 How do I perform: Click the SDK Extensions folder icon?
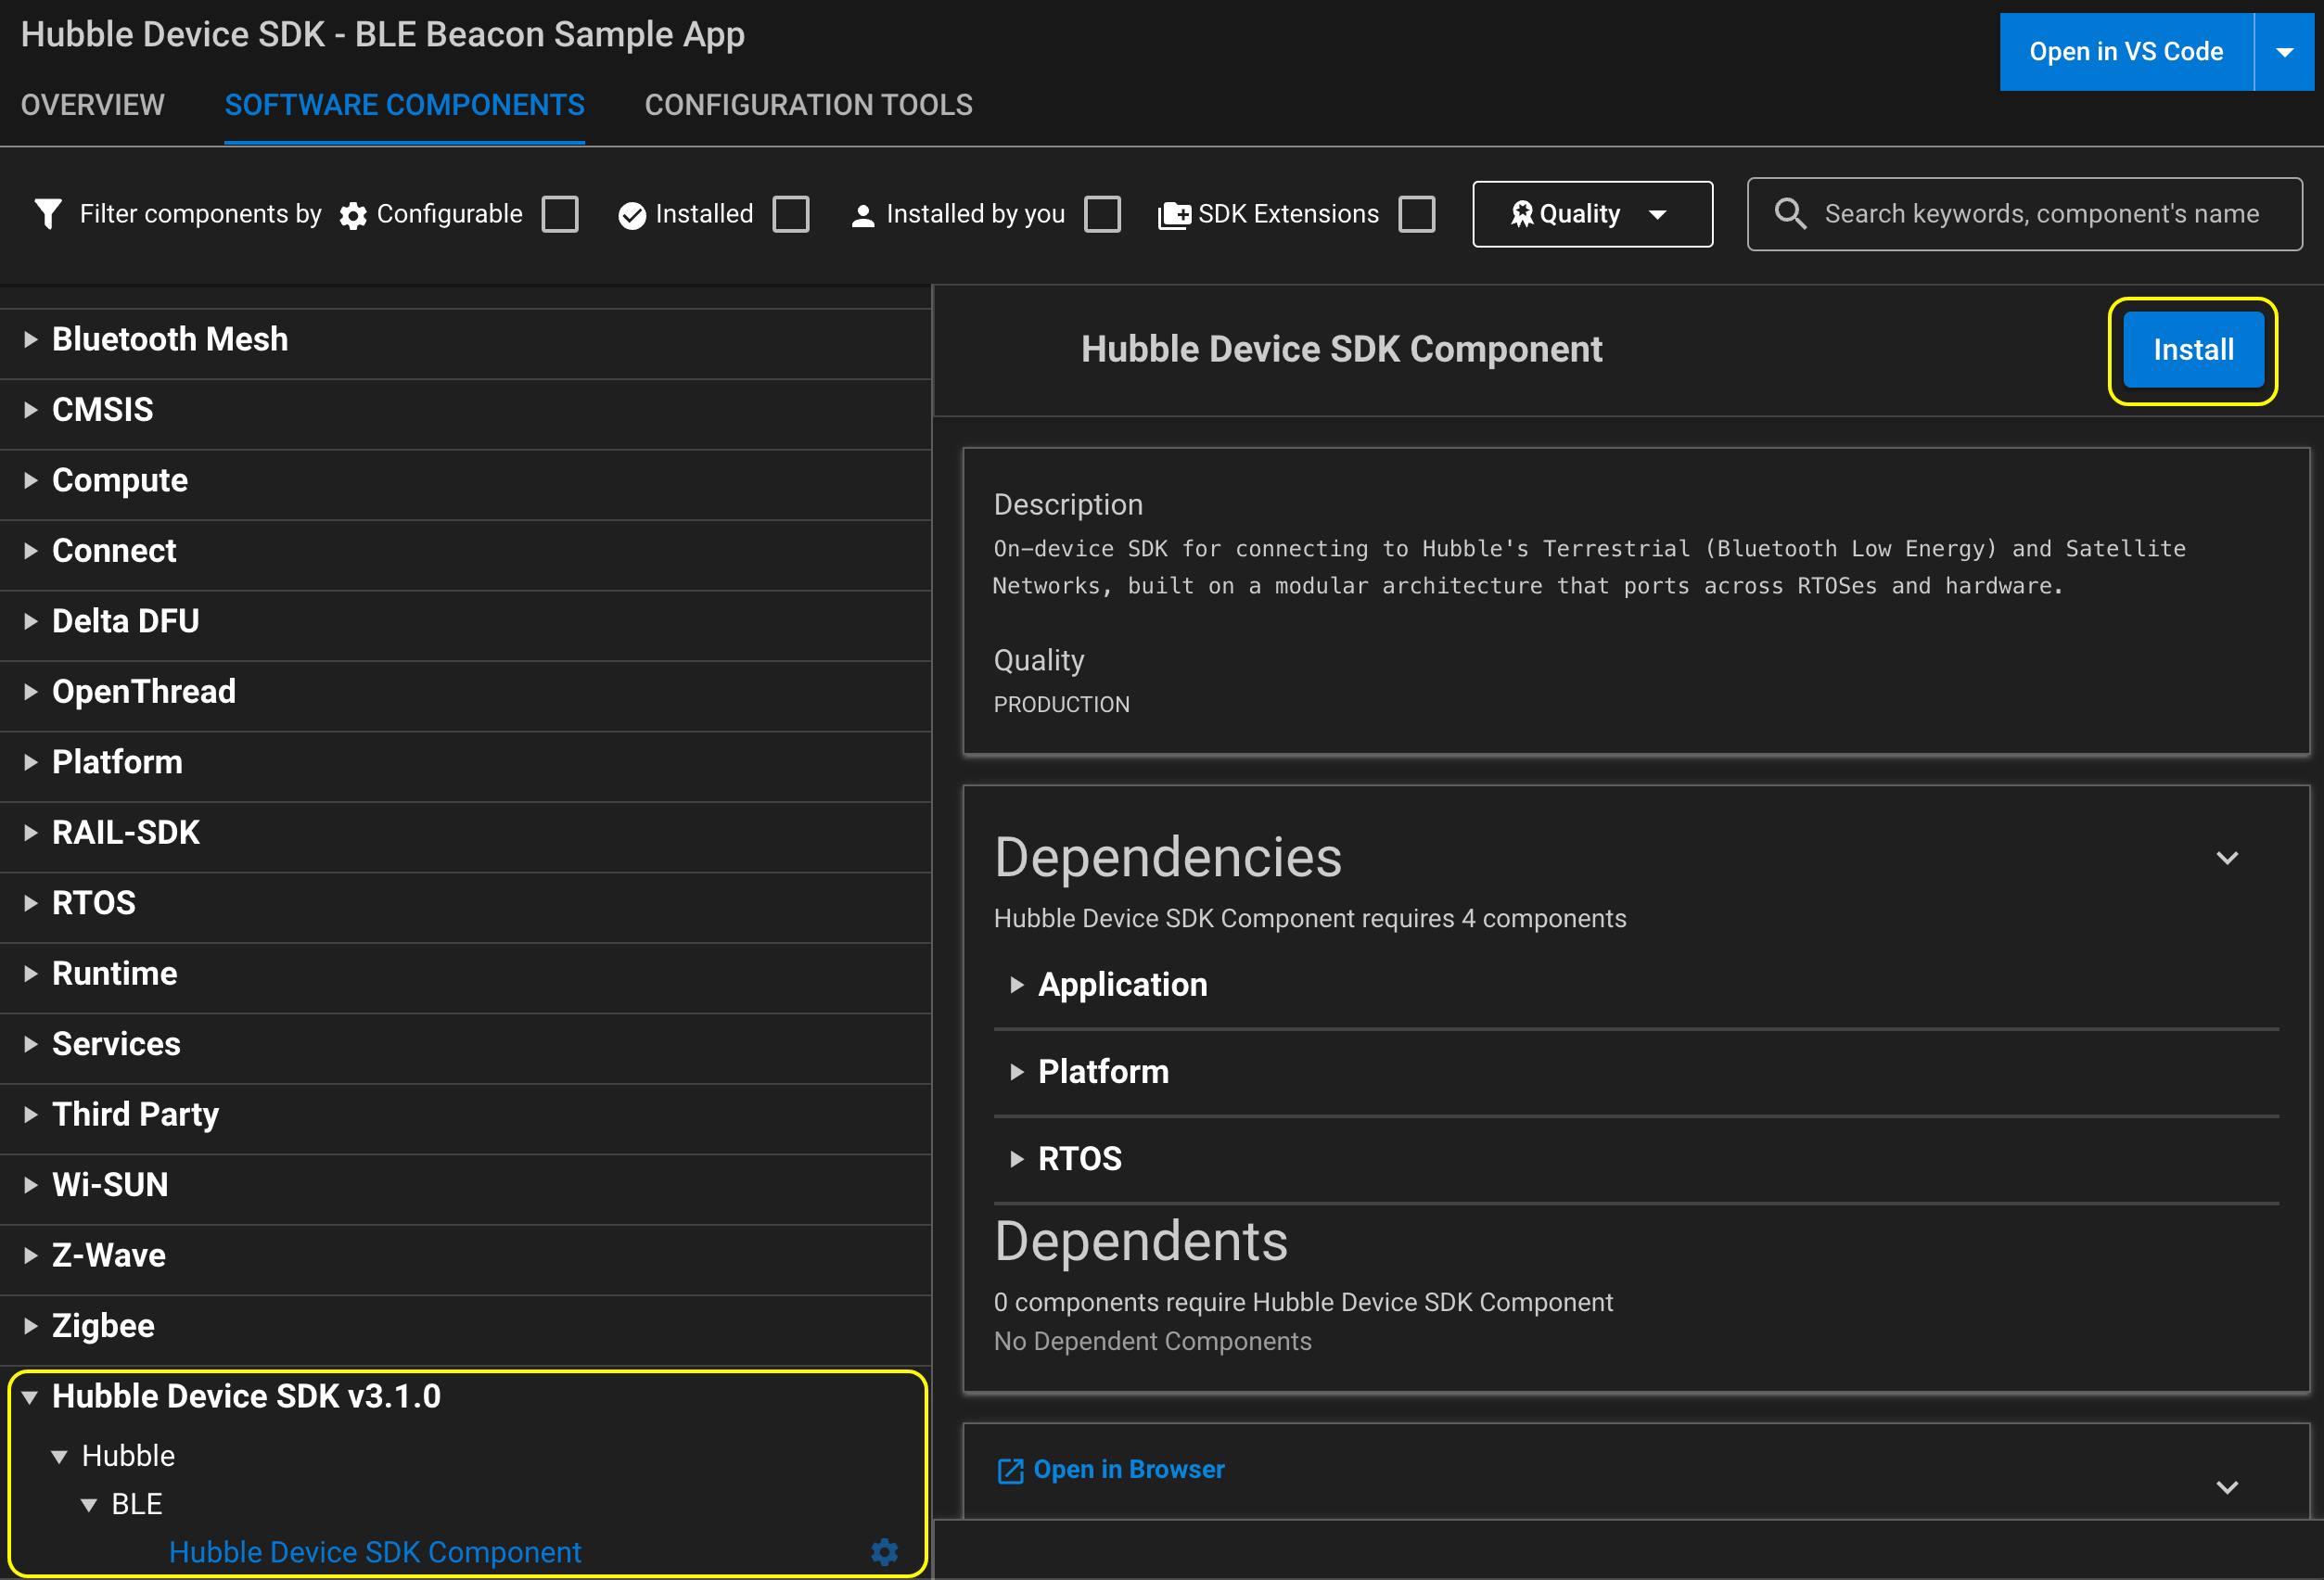pos(1174,215)
